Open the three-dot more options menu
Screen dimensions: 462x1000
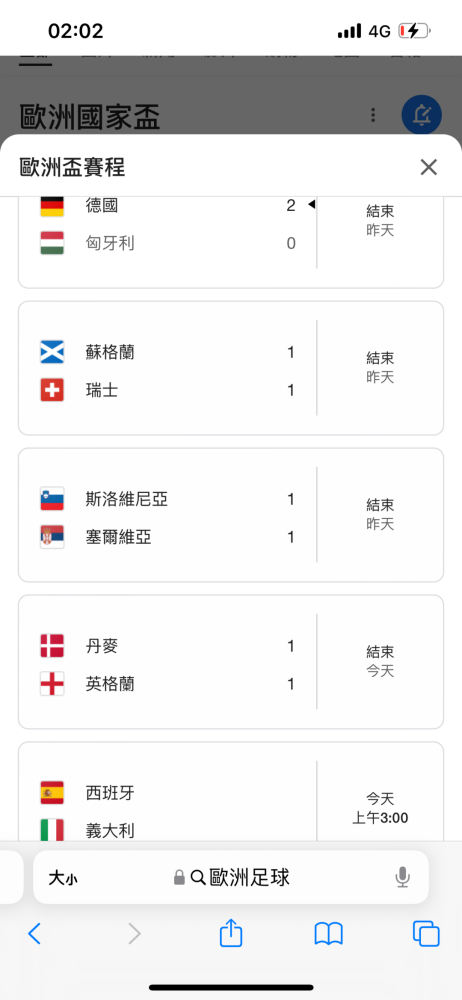pyautogui.click(x=373, y=115)
